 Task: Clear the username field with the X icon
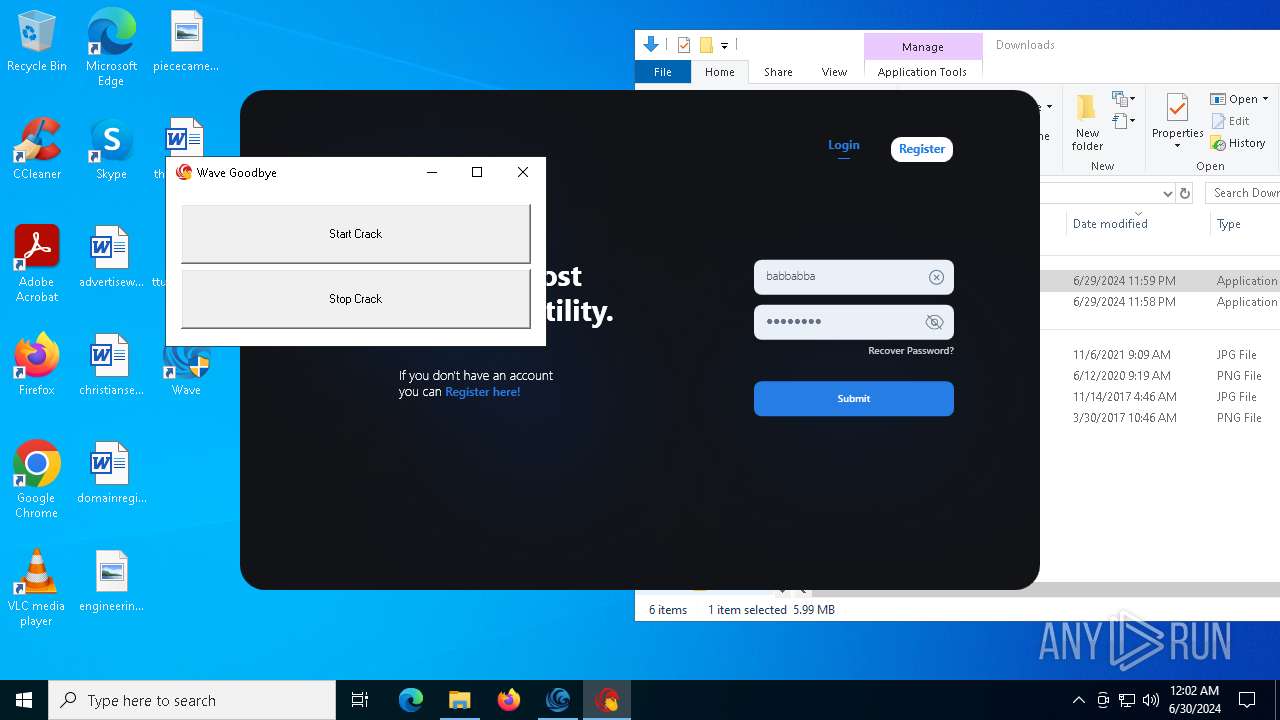(x=936, y=277)
